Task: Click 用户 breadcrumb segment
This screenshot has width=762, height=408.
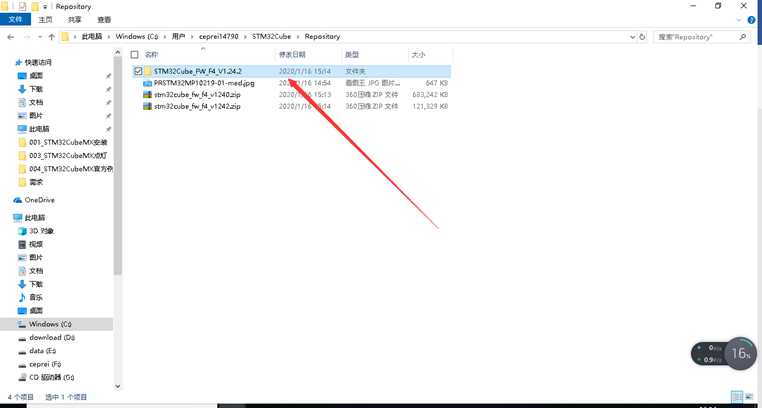Action: click(x=178, y=36)
